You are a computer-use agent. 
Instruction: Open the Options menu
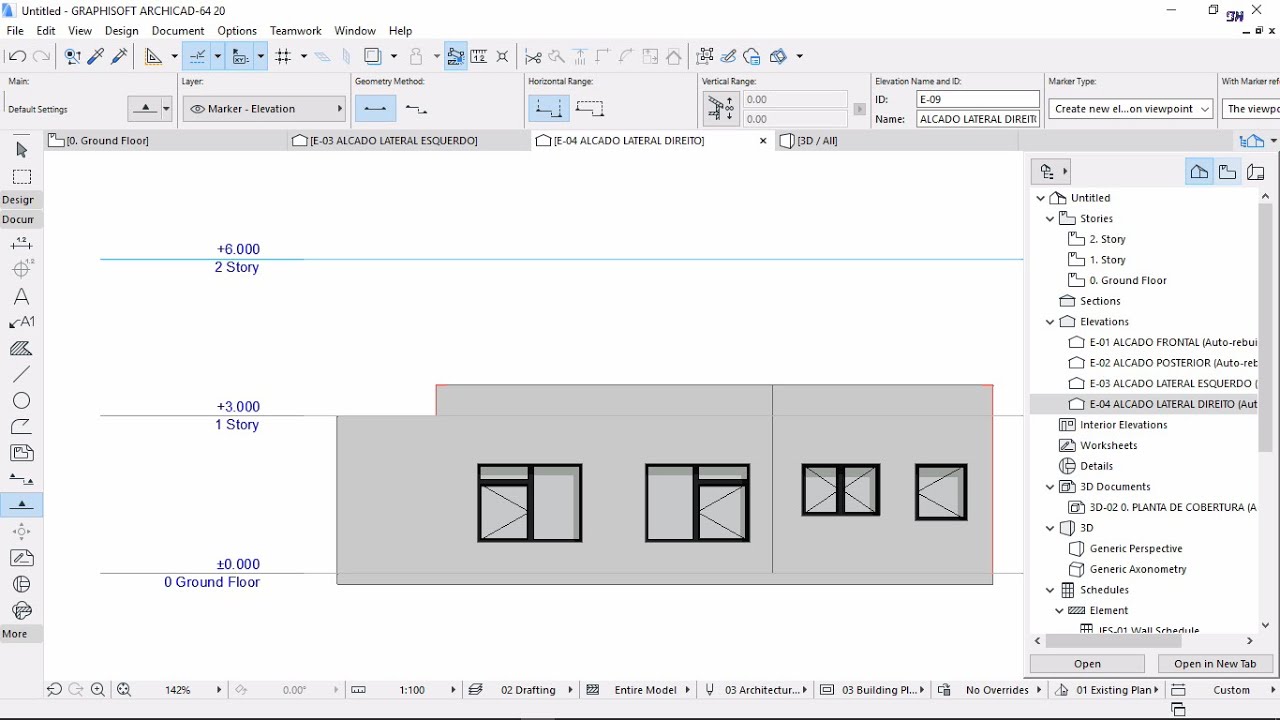237,31
